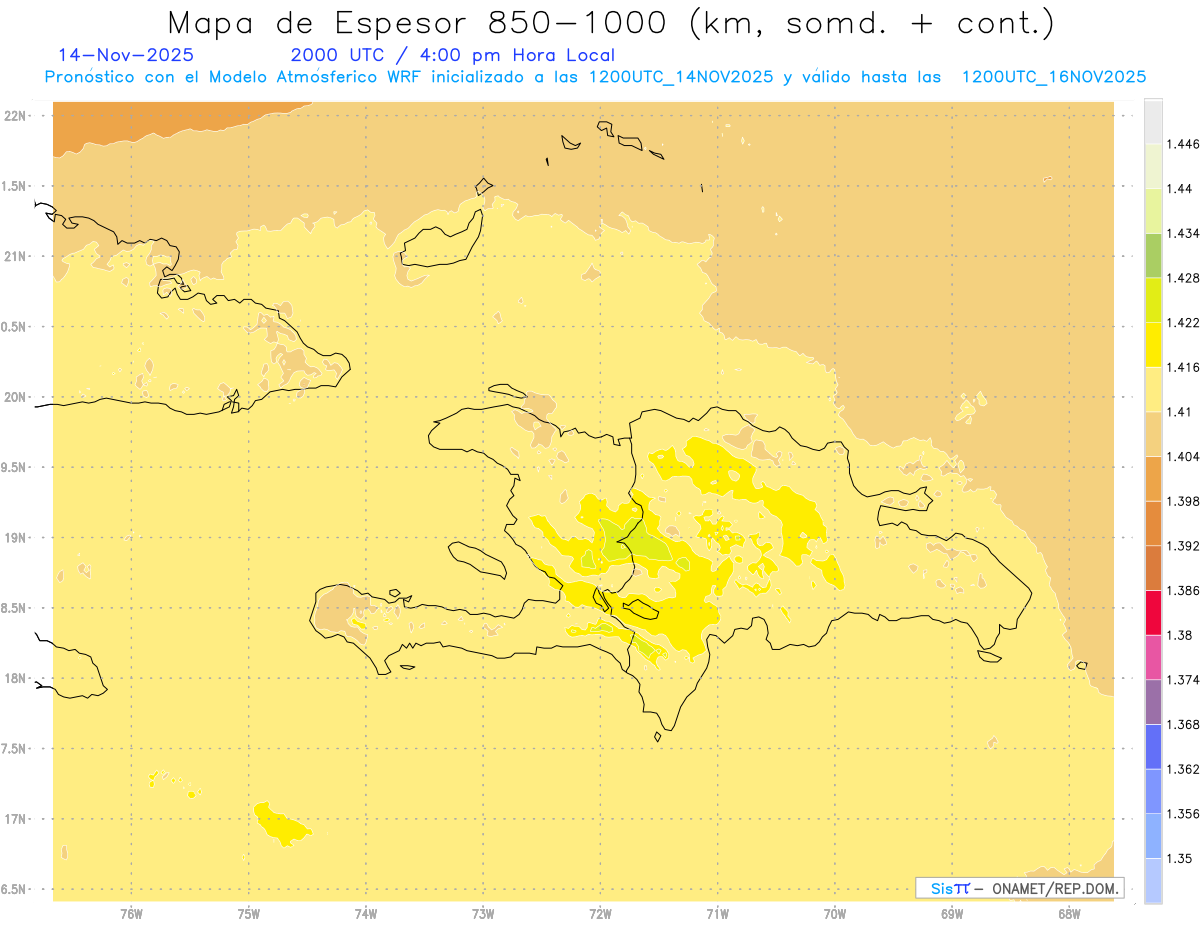
Task: Click the legend value 1.404
Action: tap(1184, 456)
